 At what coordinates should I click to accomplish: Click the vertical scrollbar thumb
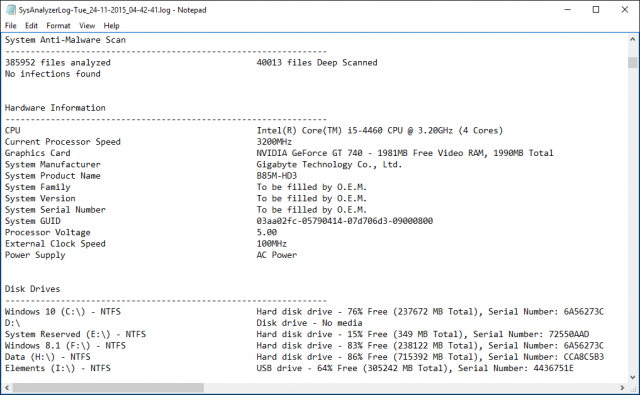(633, 62)
